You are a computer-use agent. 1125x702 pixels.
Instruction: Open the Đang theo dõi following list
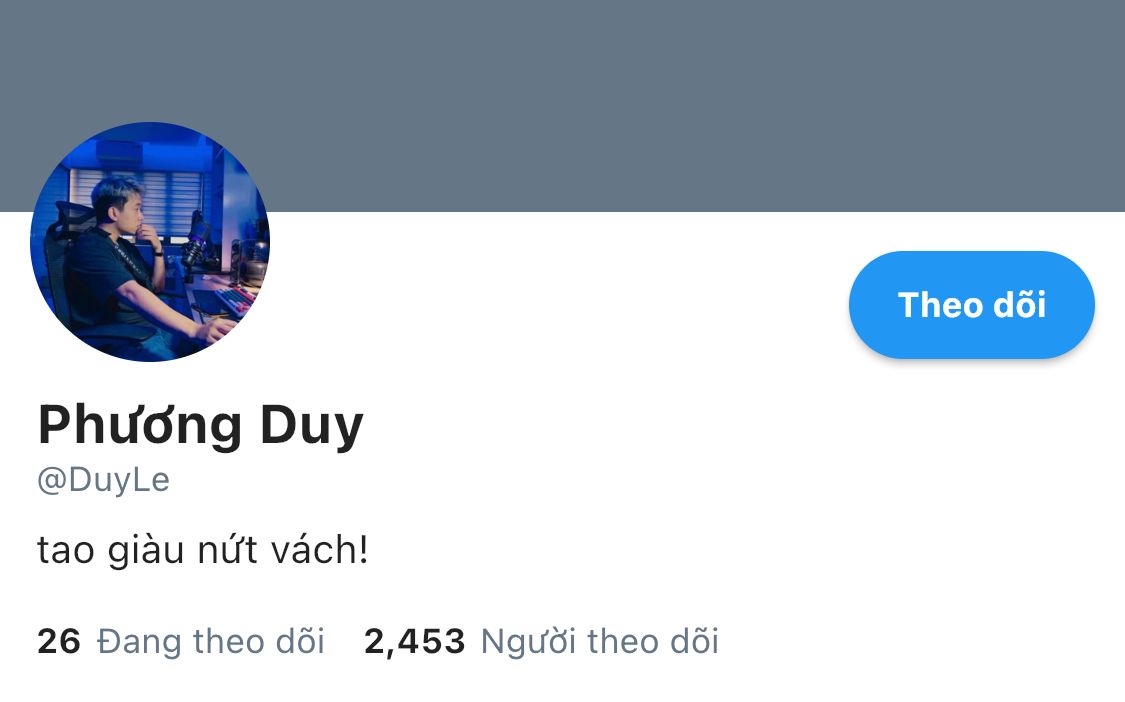point(210,641)
